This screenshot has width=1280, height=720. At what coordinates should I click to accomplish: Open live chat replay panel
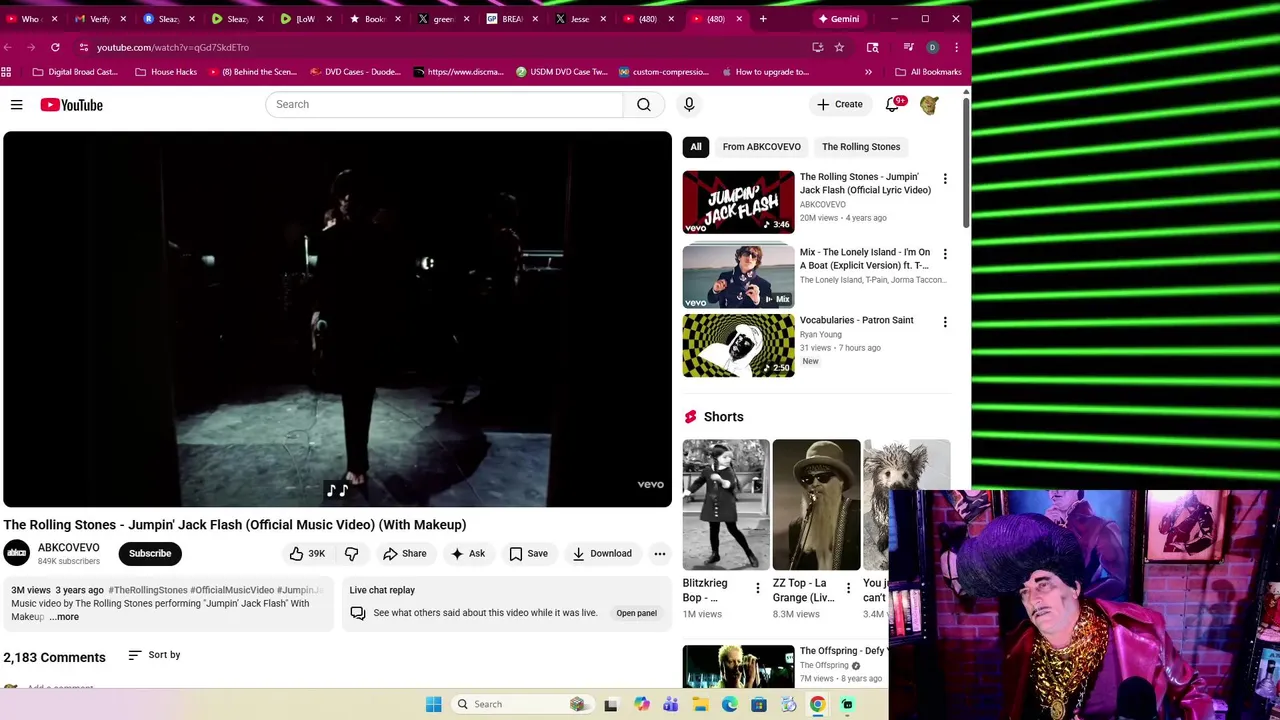[636, 613]
